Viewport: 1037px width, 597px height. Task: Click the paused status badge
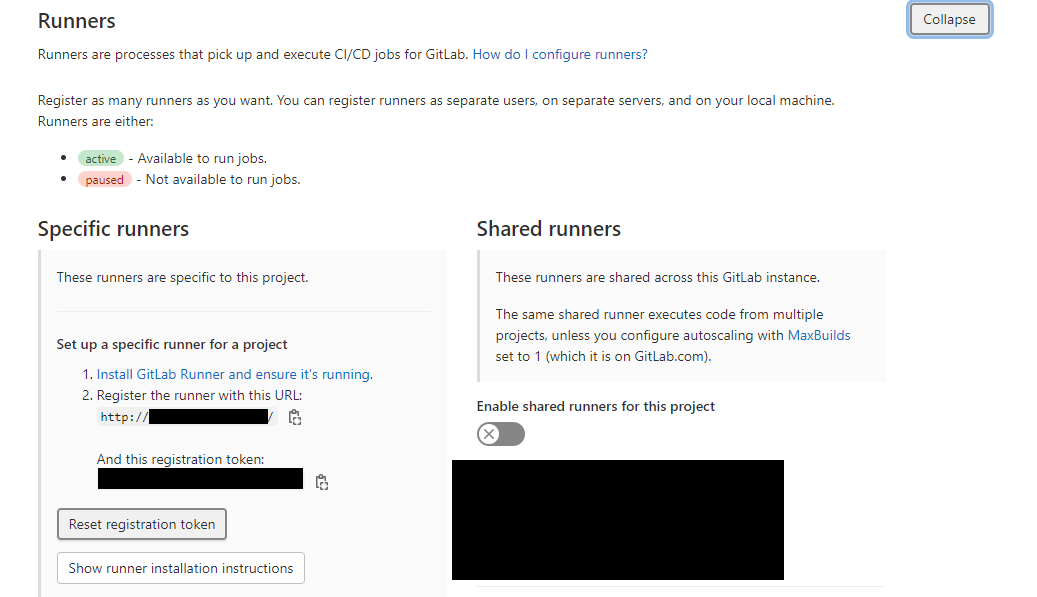[x=104, y=179]
